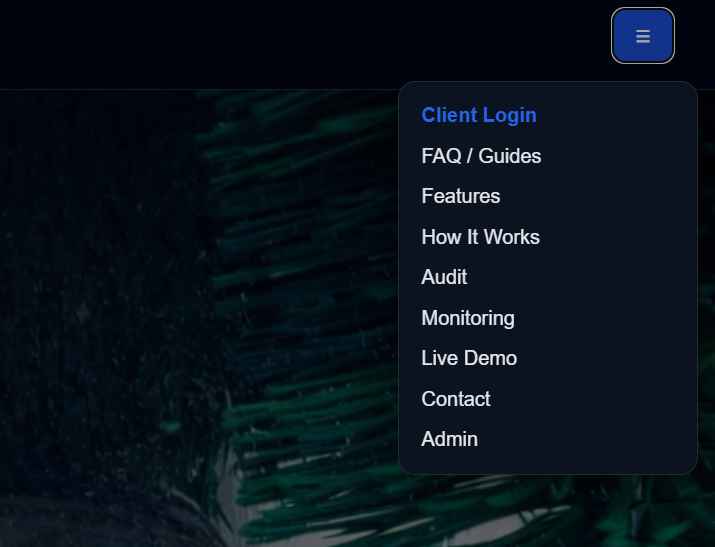715x547 pixels.
Task: Close the hamburger menu button
Action: point(642,36)
